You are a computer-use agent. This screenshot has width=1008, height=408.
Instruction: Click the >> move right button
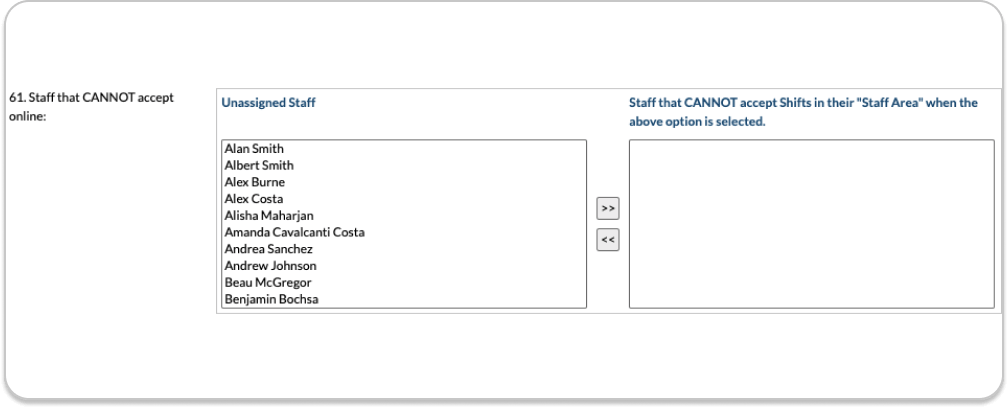click(608, 208)
